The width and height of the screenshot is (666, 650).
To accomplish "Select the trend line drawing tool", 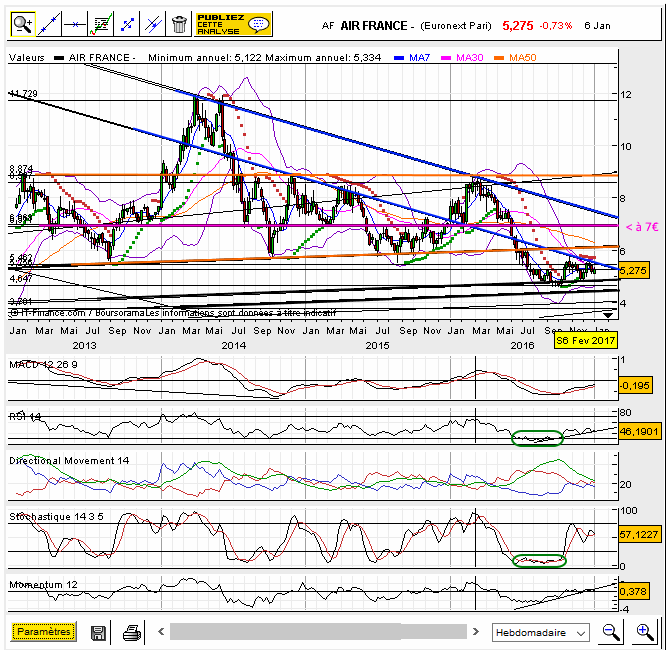I will point(49,24).
